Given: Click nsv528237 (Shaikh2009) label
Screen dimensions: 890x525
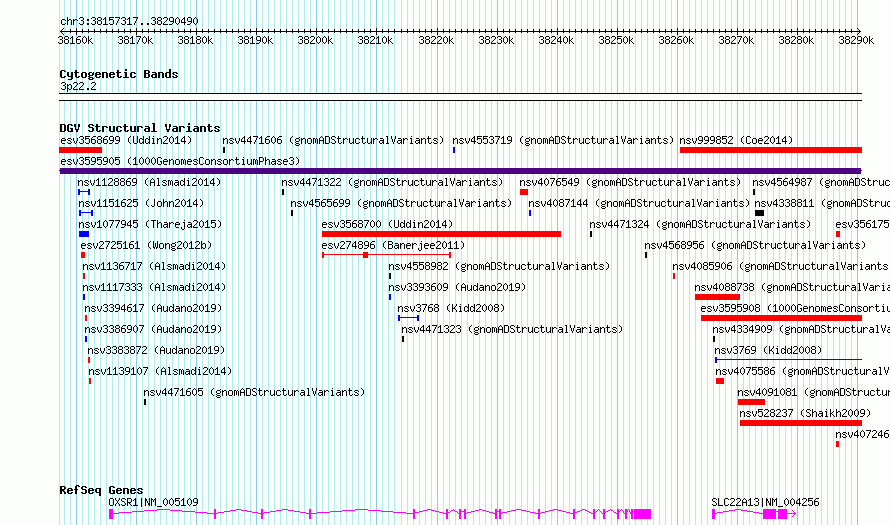Looking at the screenshot, I should [805, 413].
